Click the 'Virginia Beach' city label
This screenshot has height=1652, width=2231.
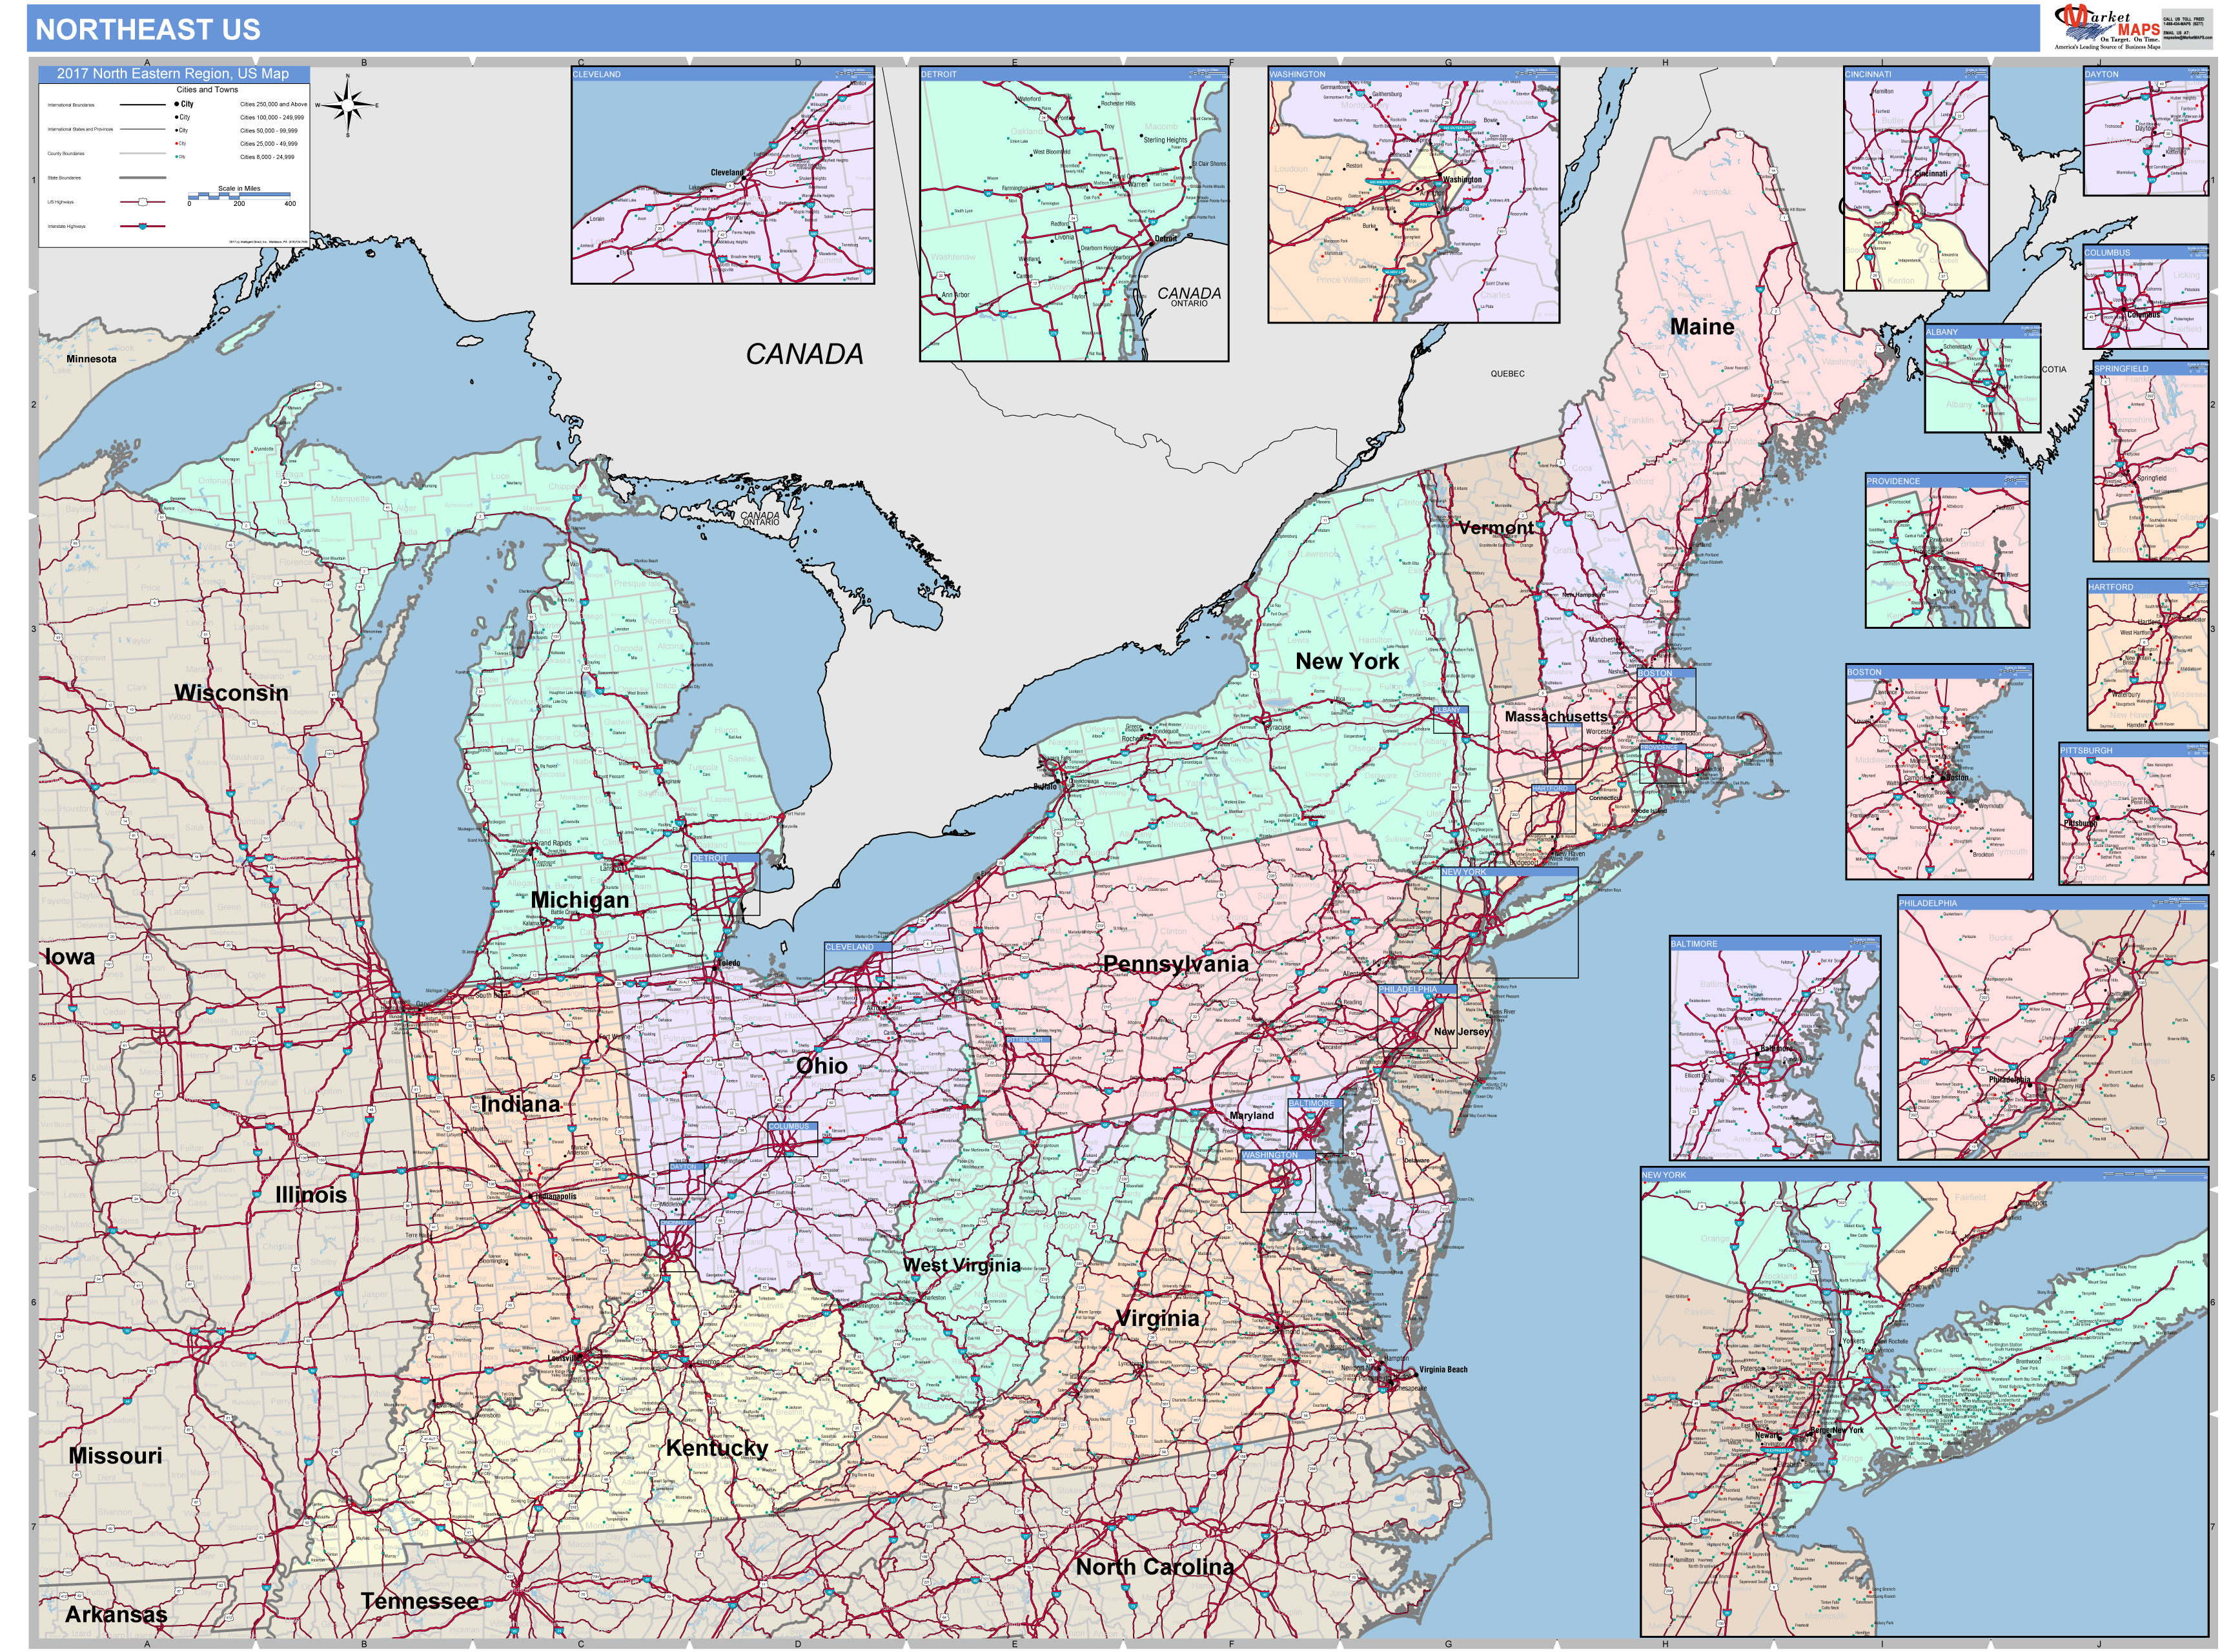click(1443, 1370)
